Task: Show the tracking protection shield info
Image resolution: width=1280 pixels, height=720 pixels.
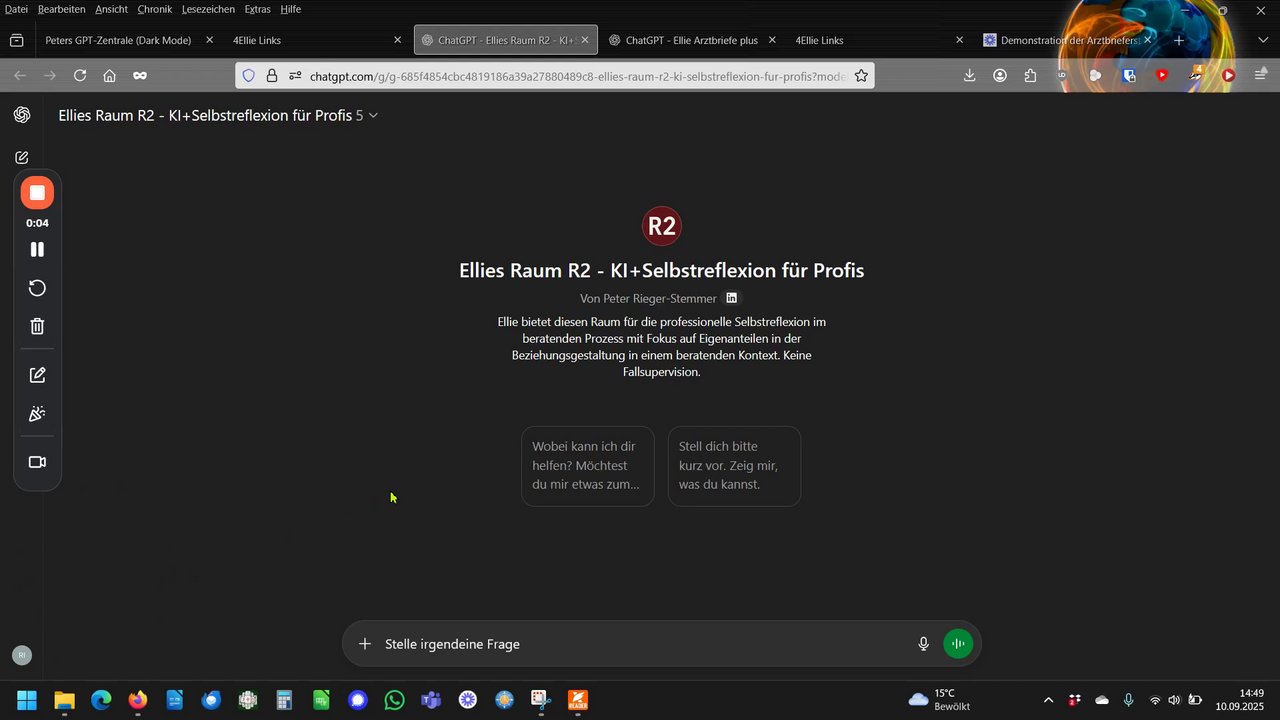Action: (249, 76)
